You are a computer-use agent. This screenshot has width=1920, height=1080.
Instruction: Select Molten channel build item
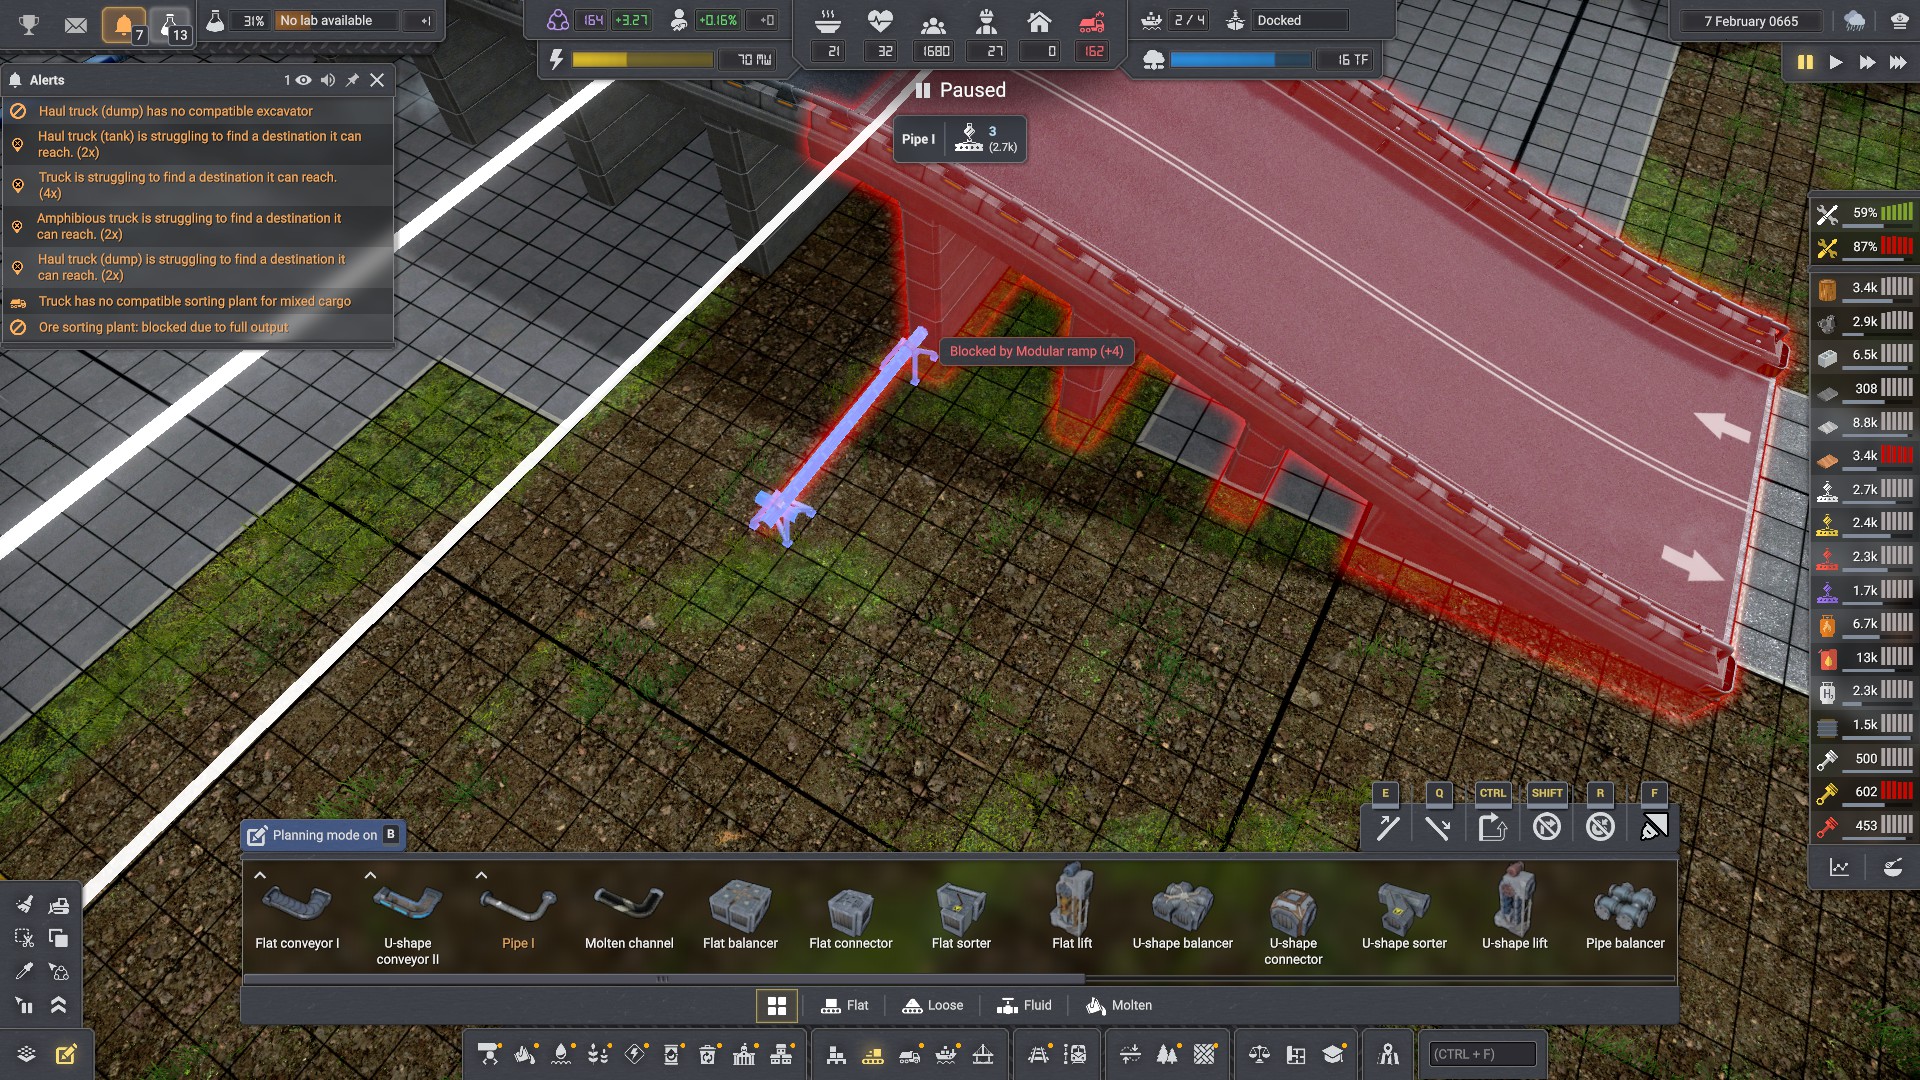629,915
